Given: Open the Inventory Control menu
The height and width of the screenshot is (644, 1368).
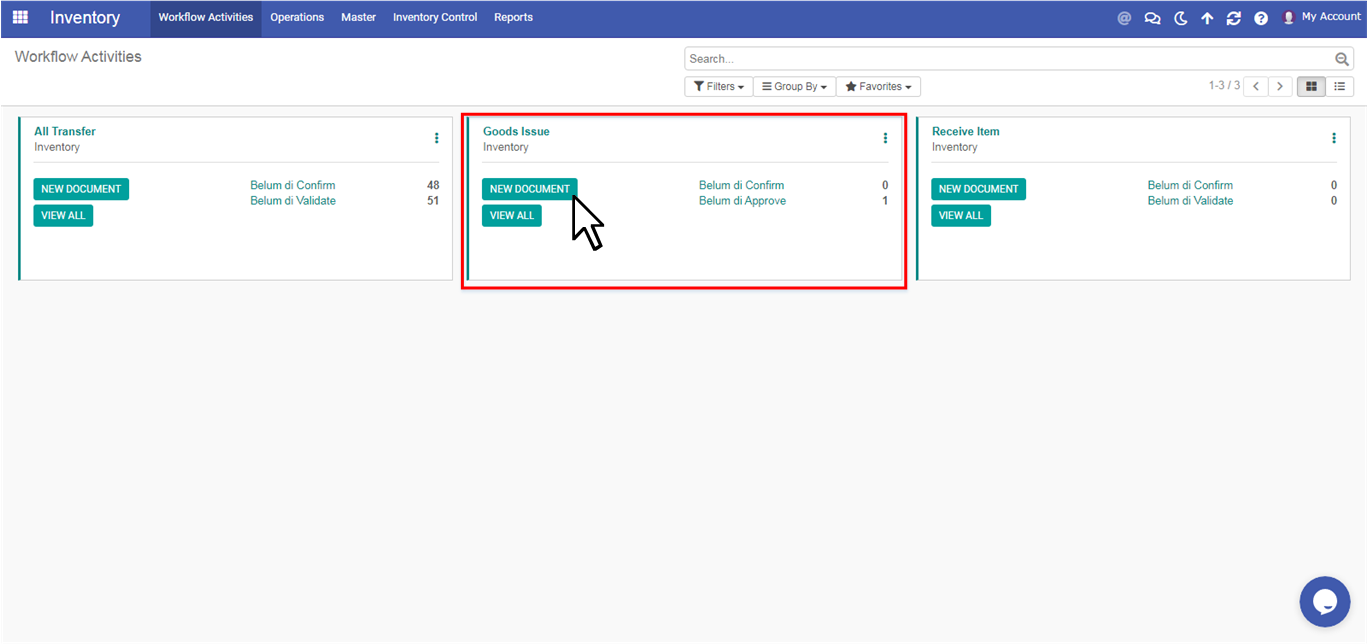Looking at the screenshot, I should point(435,17).
